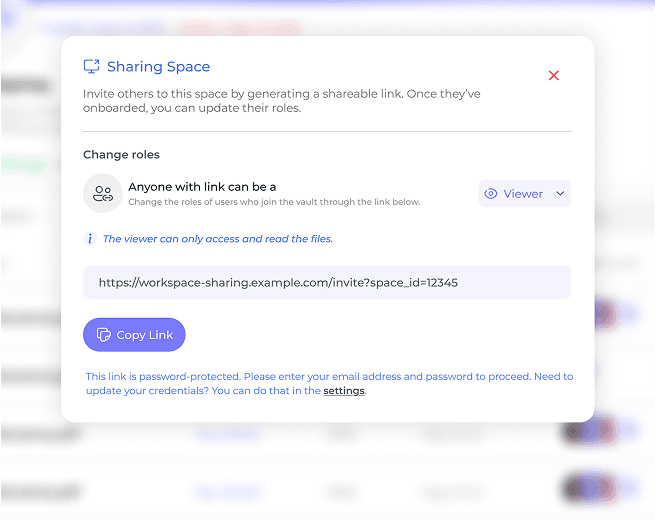The width and height of the screenshot is (655, 520).
Task: Click the "Change the roles of users" caption
Action: point(274,202)
